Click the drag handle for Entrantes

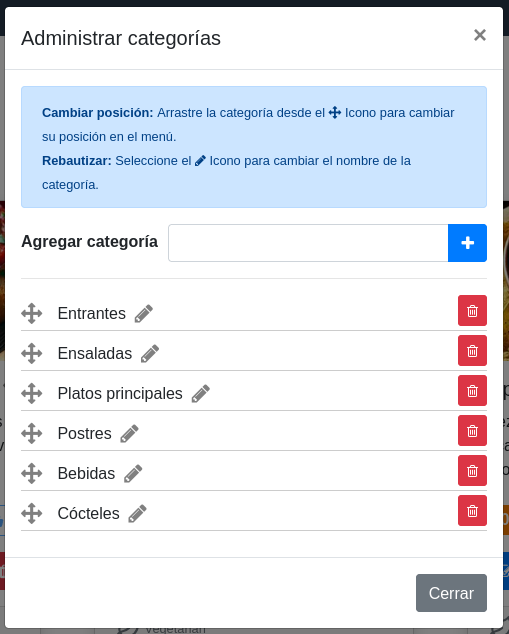32,314
